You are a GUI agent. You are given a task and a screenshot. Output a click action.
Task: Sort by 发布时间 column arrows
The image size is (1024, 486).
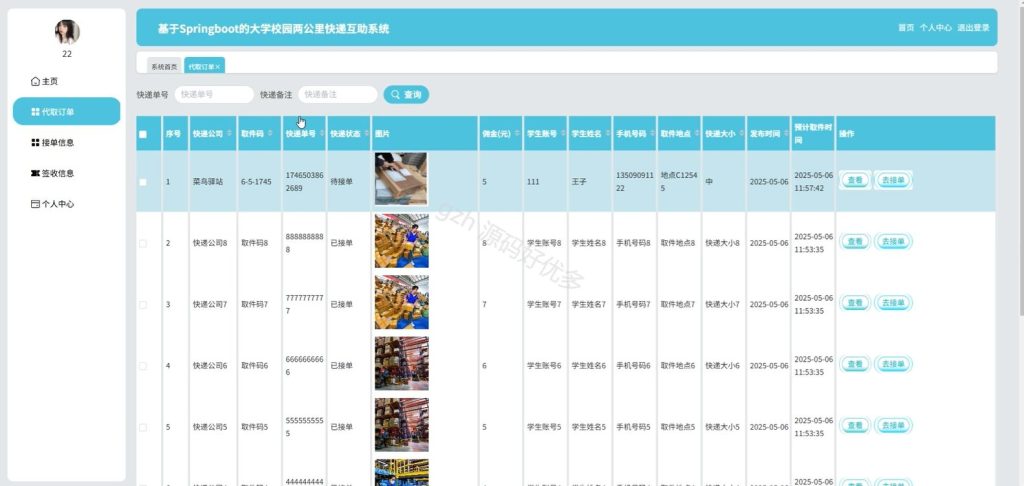point(784,134)
